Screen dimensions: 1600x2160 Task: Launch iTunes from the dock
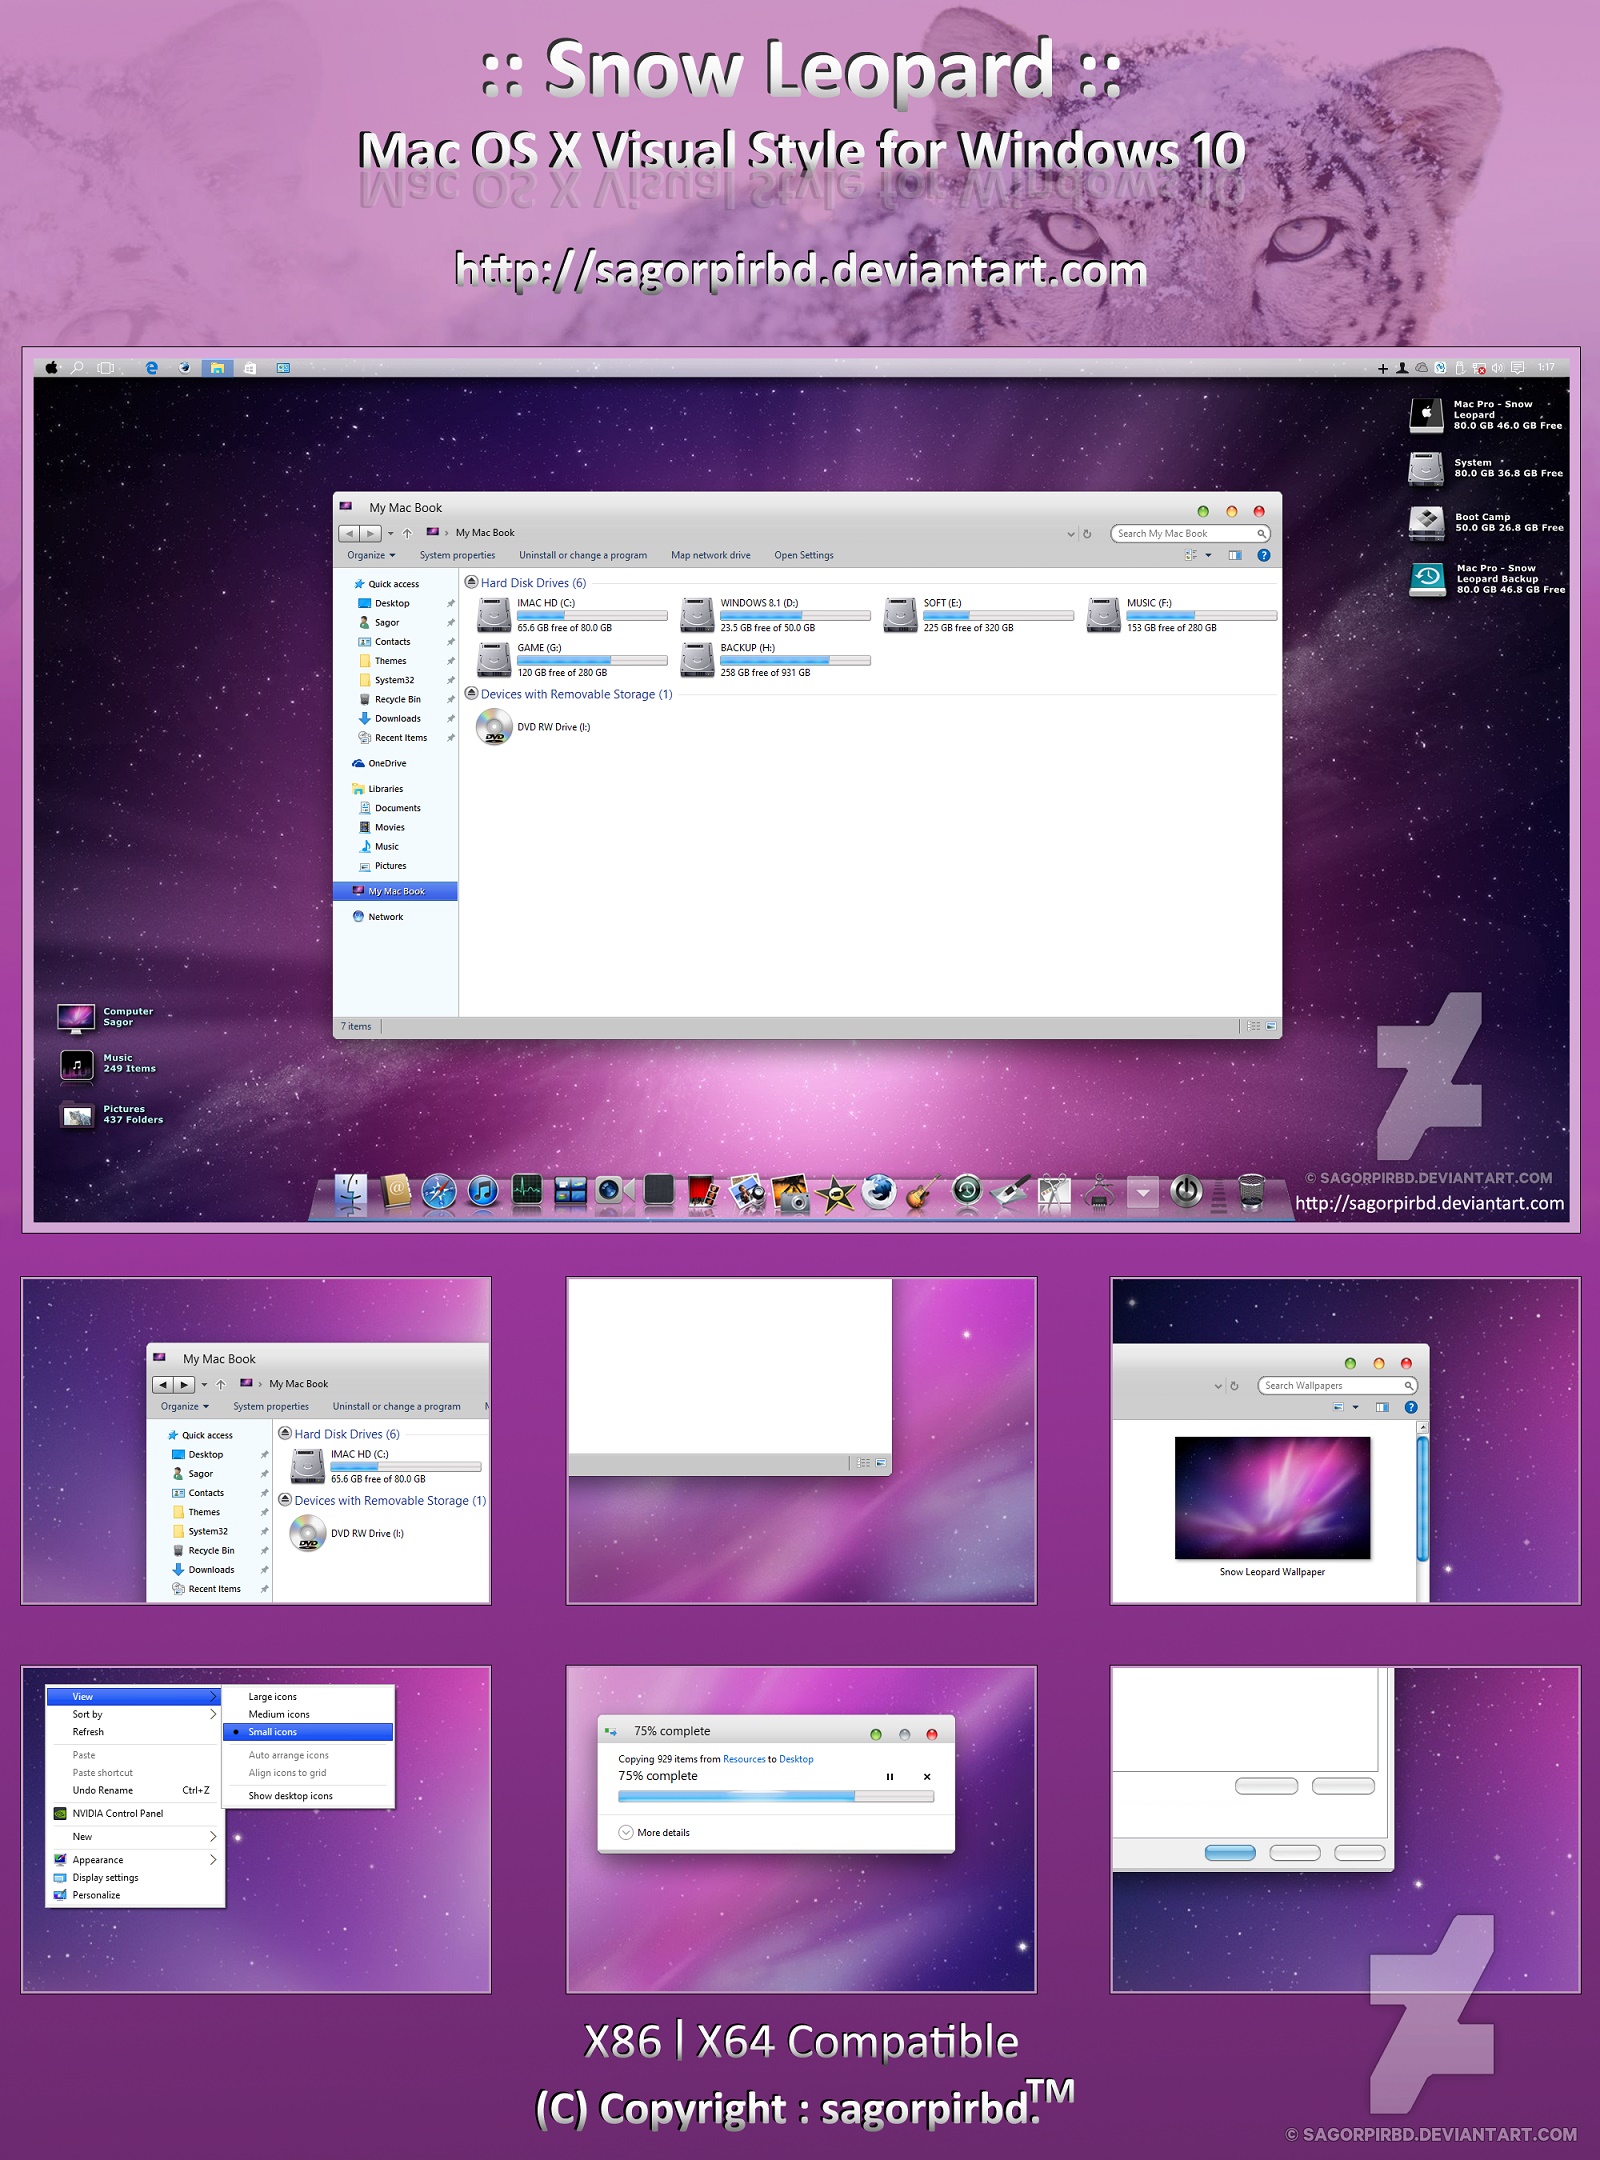[483, 1192]
